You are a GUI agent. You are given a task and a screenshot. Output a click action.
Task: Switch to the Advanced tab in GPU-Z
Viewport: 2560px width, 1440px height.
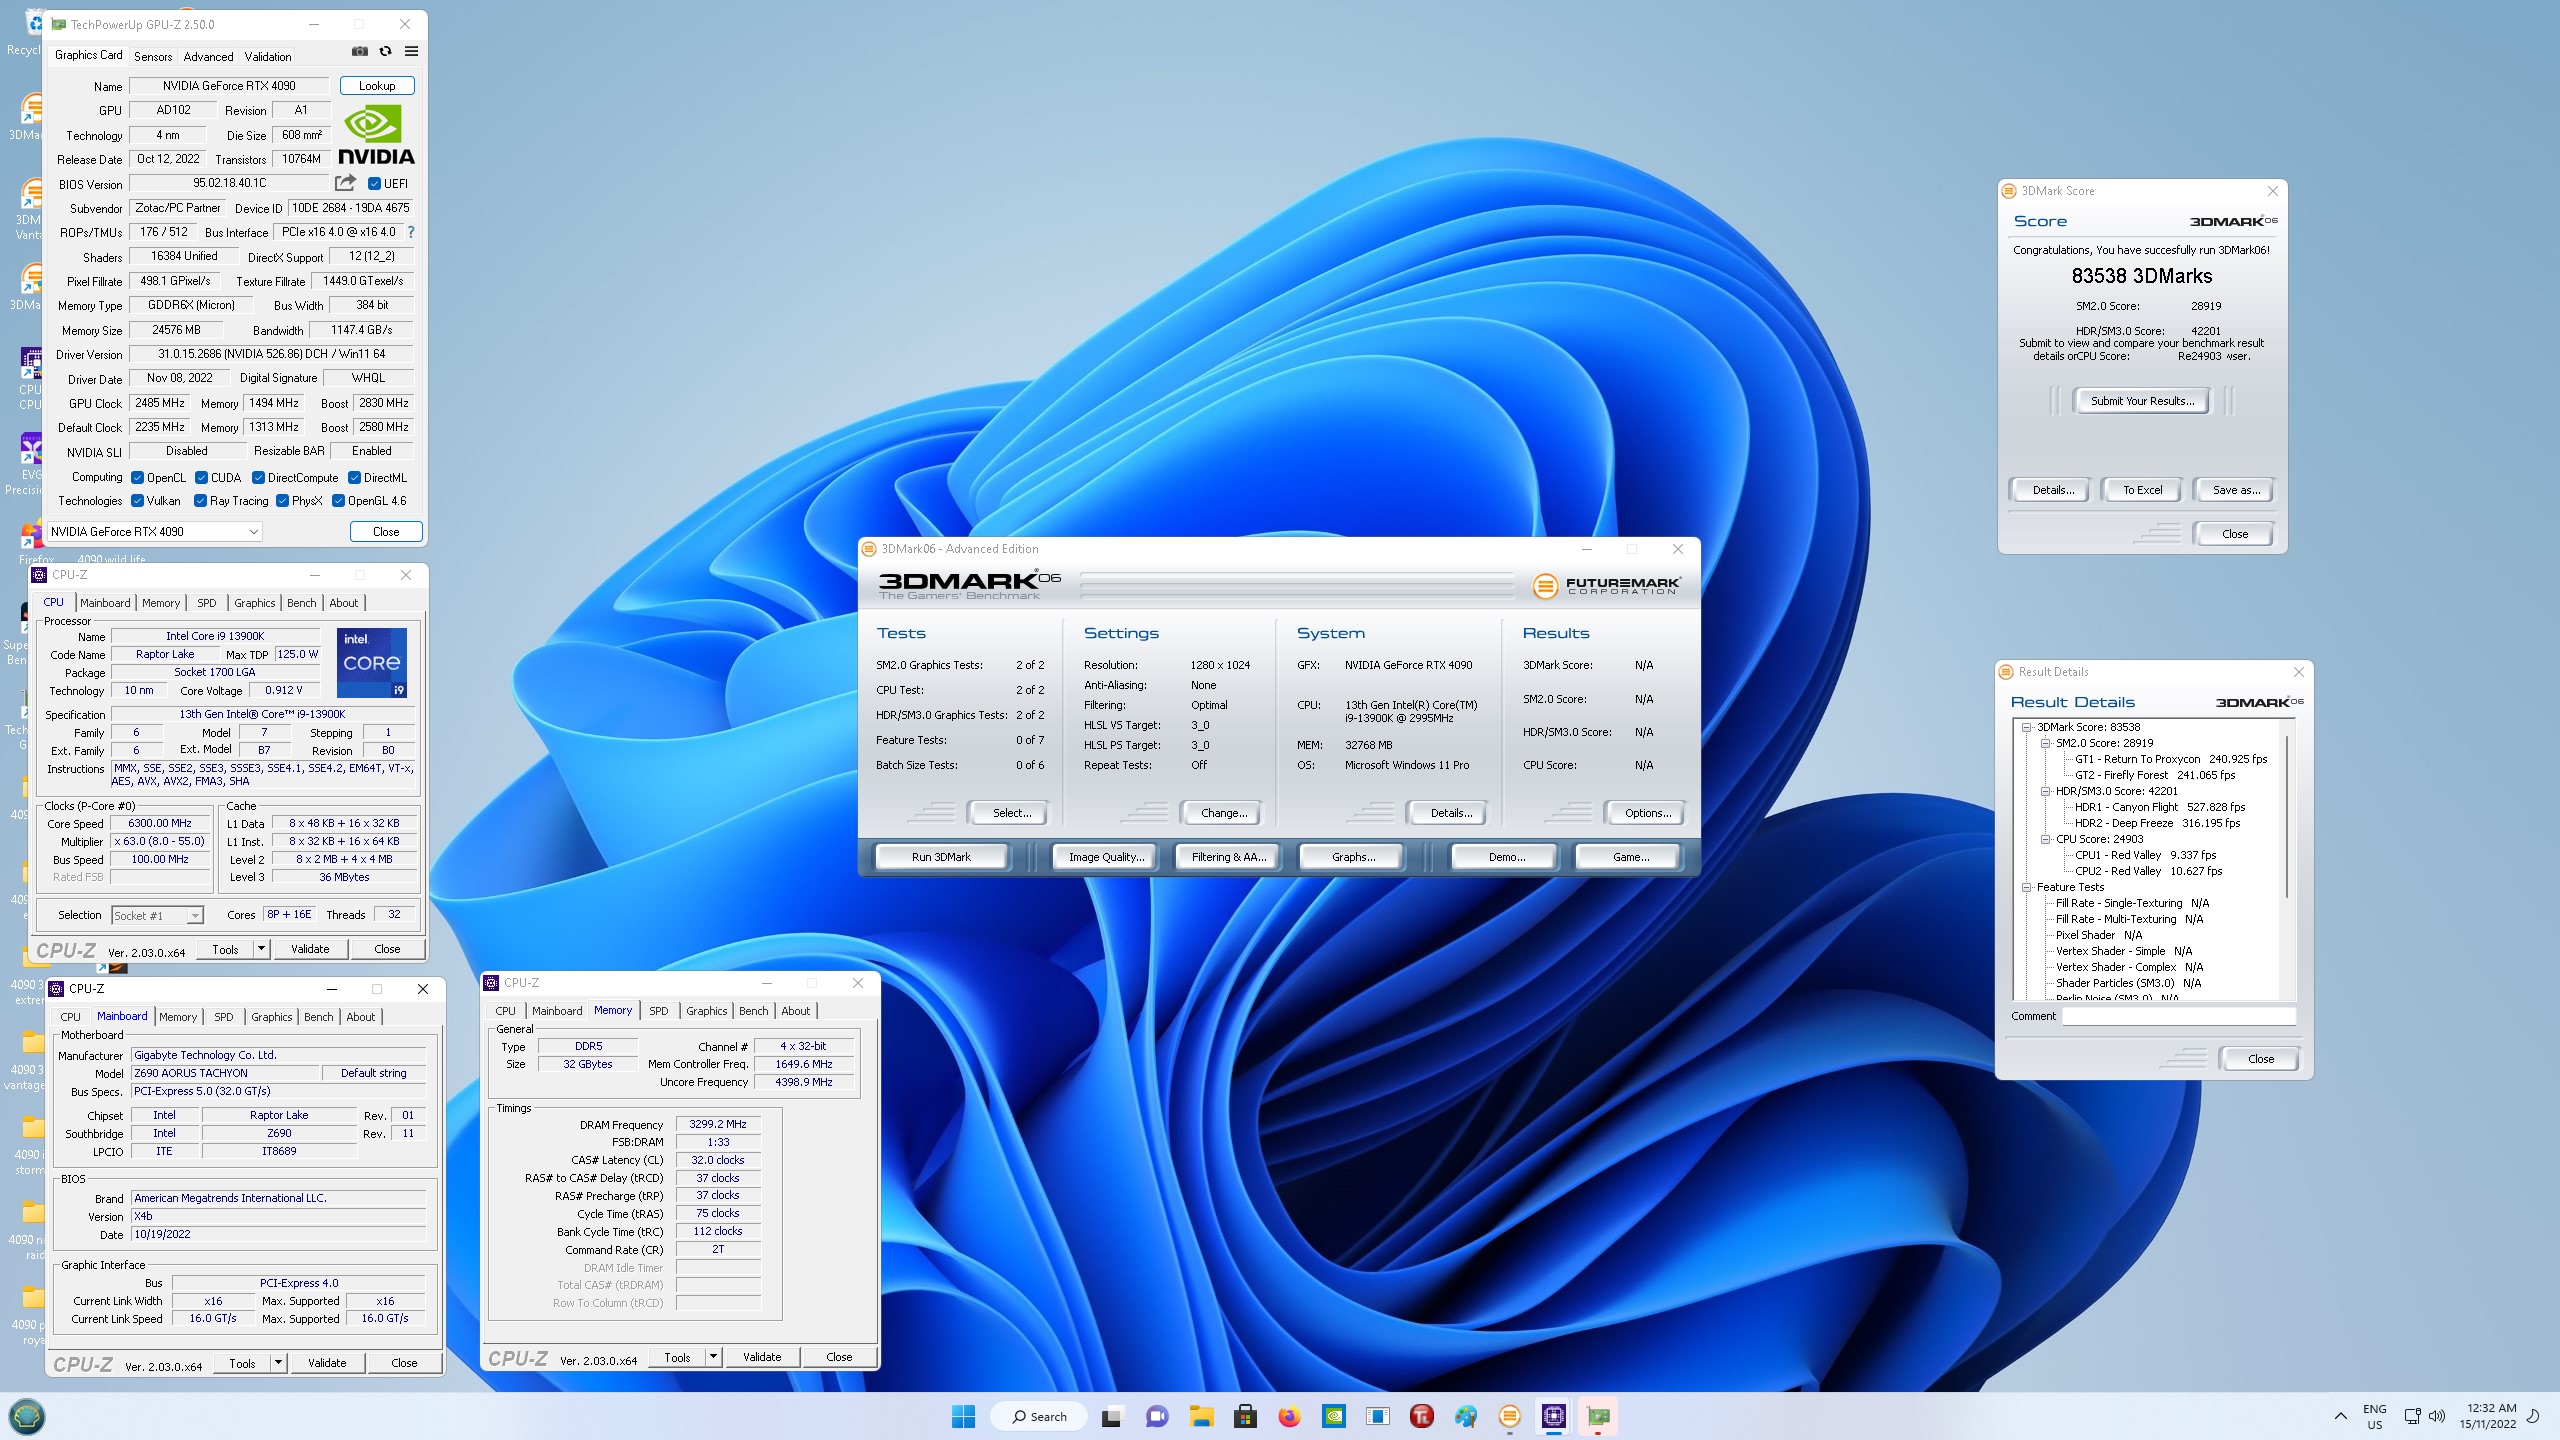pos(208,56)
